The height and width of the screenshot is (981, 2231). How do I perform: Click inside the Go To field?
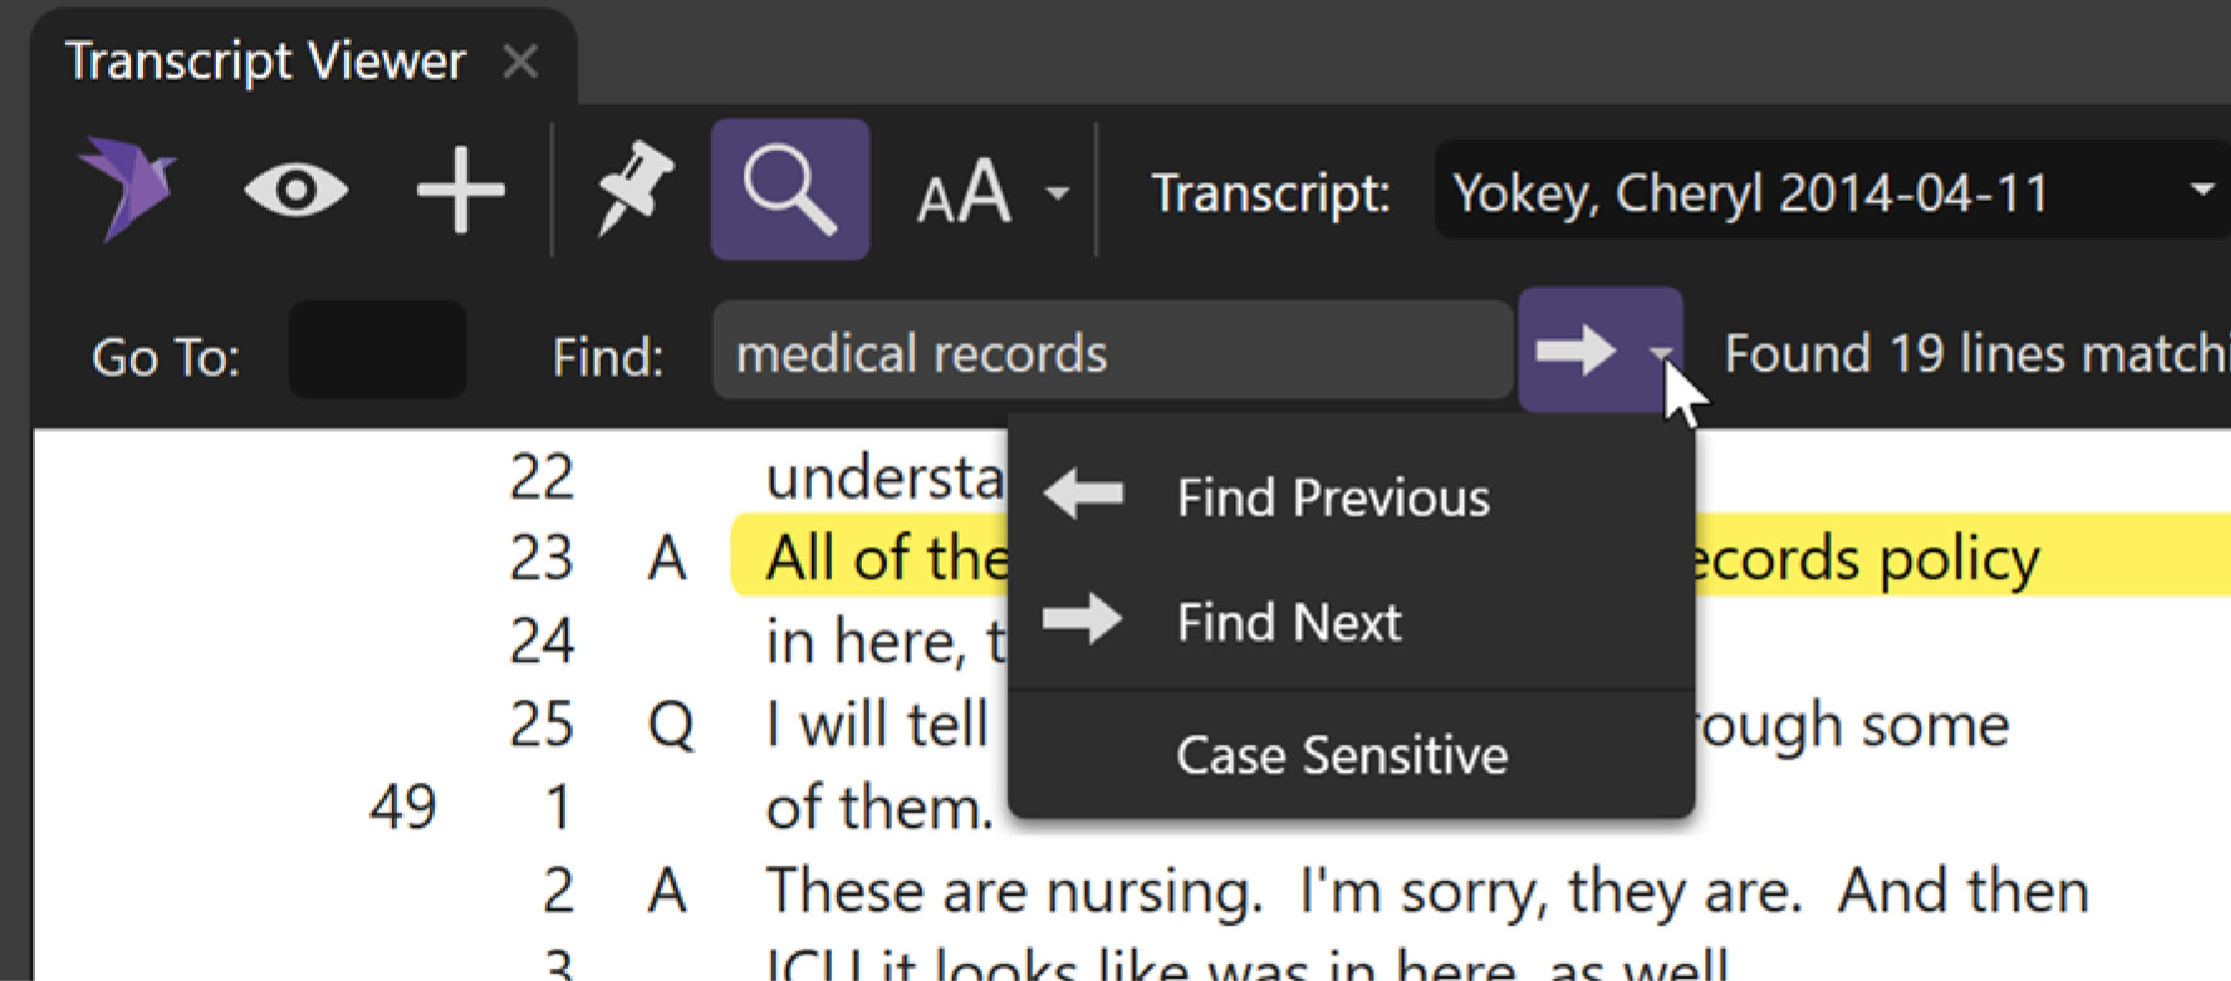377,352
